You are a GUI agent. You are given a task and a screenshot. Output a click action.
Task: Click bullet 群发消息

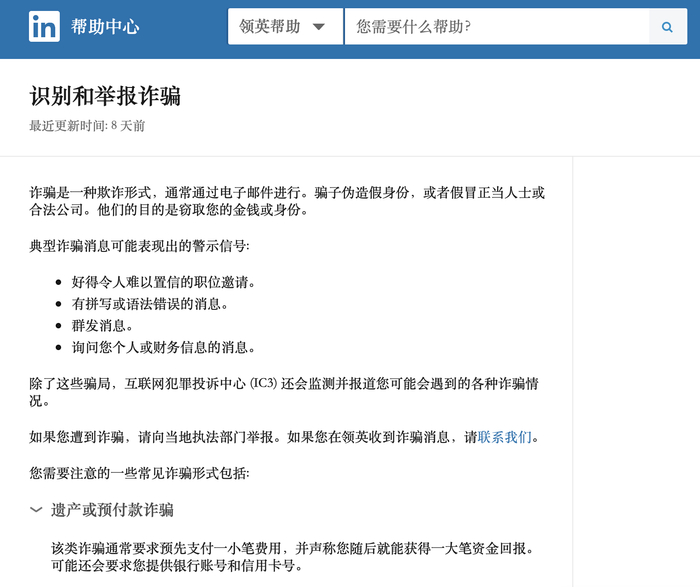pos(102,326)
